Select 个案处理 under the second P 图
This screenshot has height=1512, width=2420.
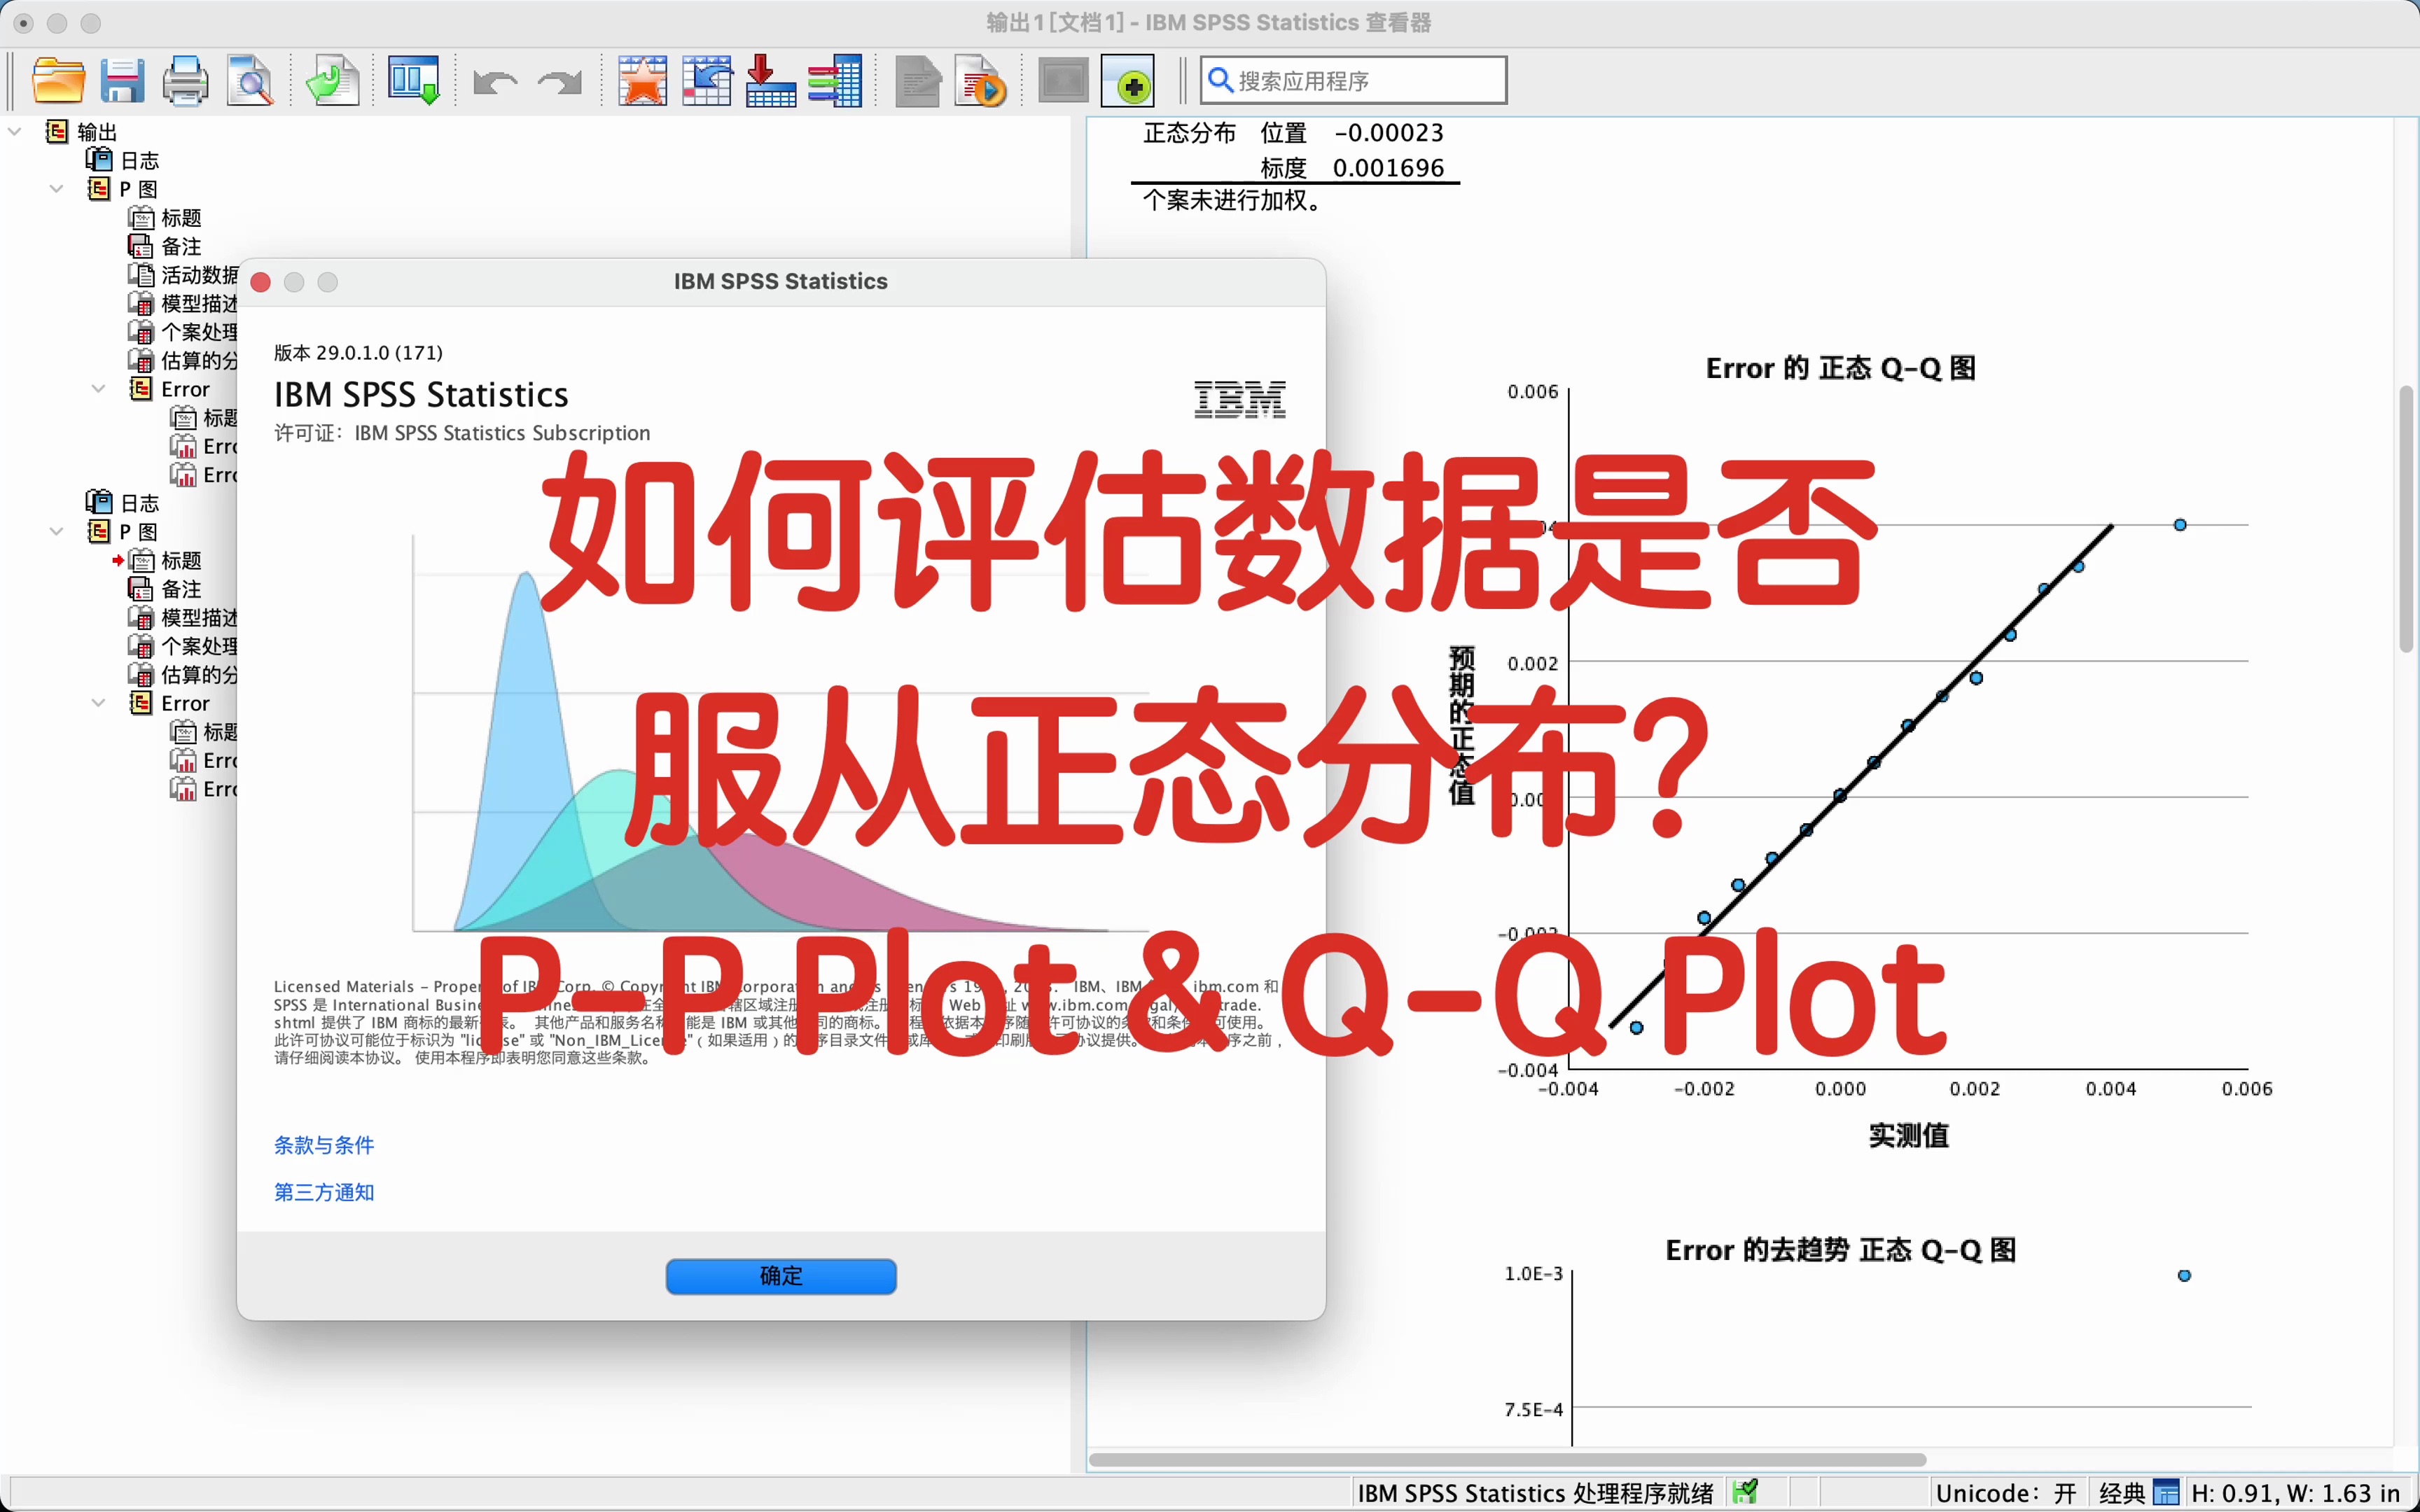(183, 646)
